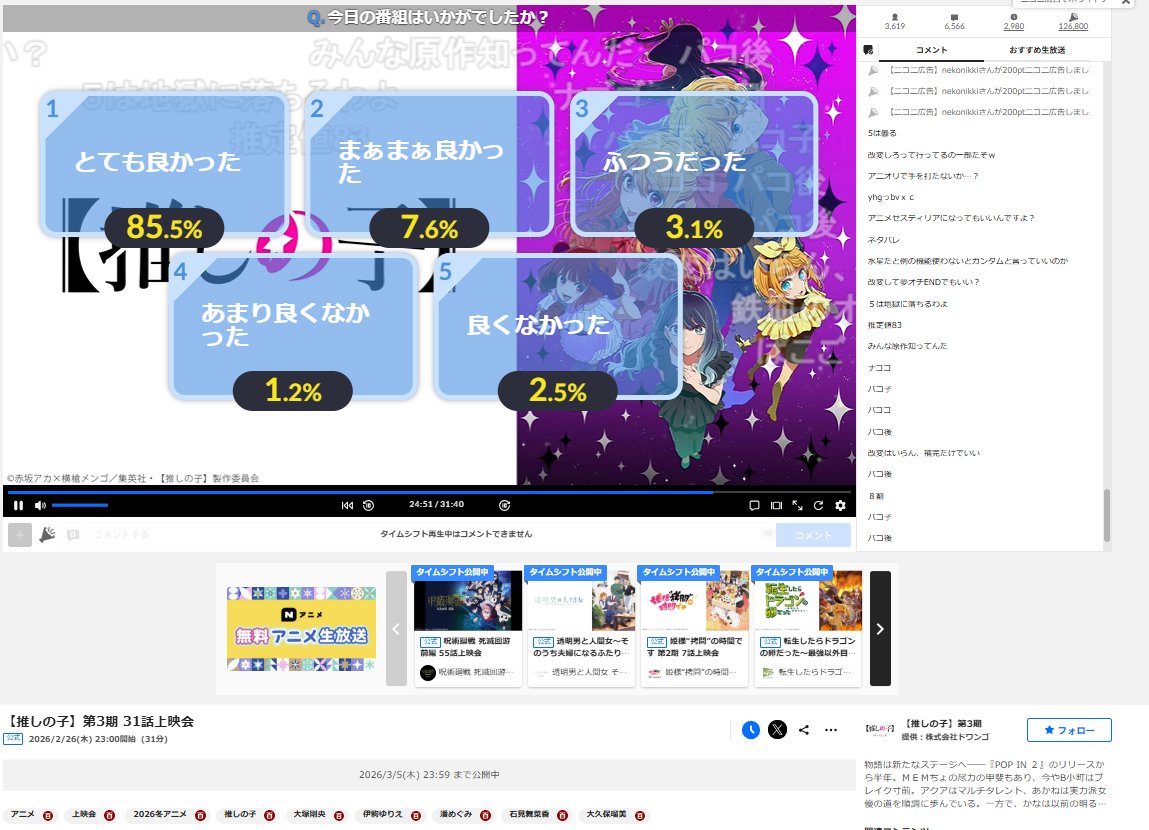1149x830 pixels.
Task: Open 透明男と人間女 timeshift thumbnail
Action: (581, 599)
